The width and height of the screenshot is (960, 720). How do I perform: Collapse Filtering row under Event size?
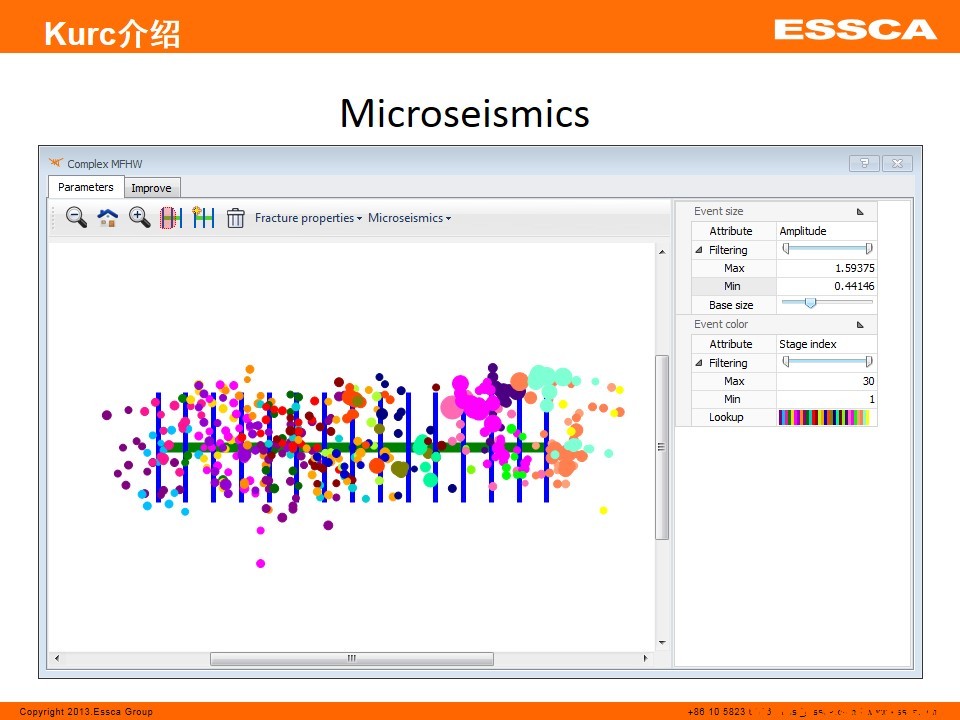coord(700,250)
